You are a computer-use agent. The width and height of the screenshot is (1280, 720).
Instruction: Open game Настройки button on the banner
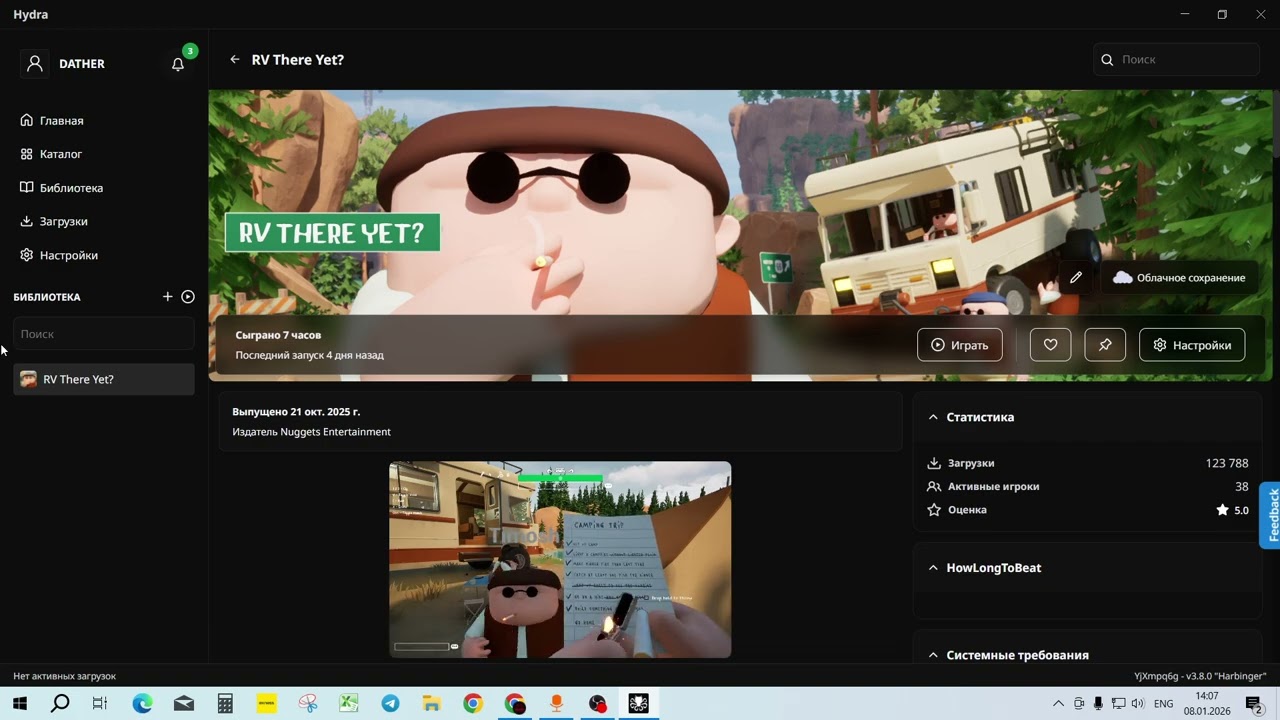coord(1192,345)
